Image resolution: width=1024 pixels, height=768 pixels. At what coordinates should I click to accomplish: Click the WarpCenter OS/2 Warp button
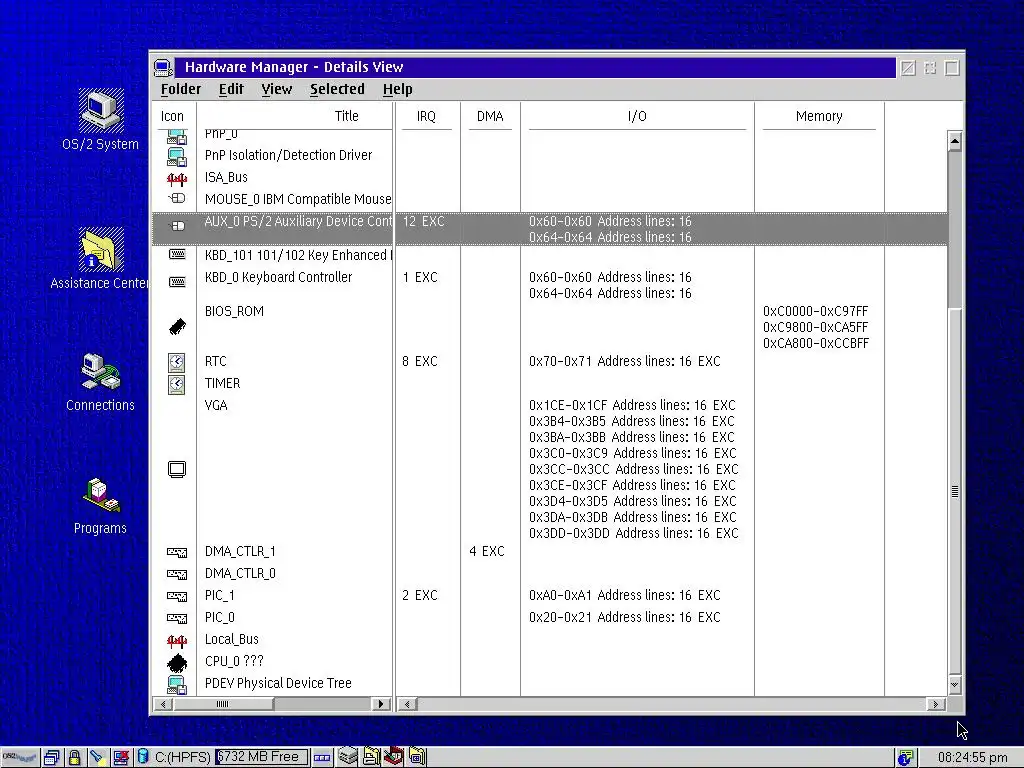pos(20,758)
